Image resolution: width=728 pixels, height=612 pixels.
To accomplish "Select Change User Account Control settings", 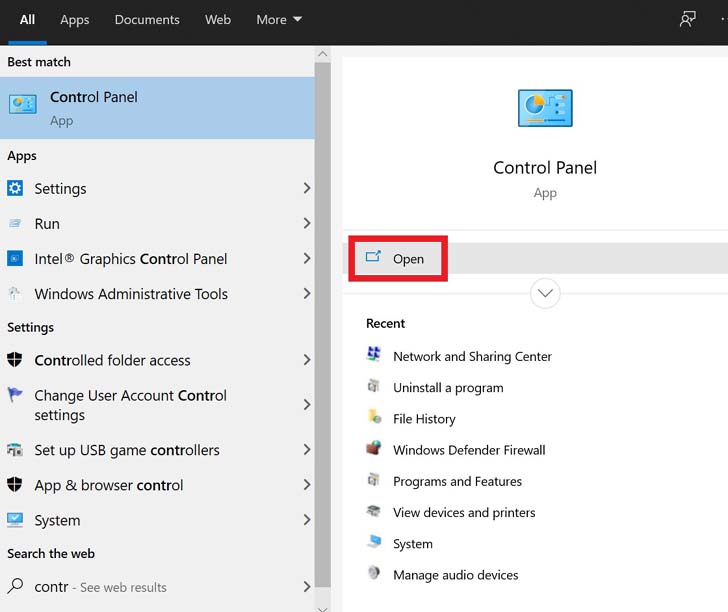I will [x=157, y=404].
